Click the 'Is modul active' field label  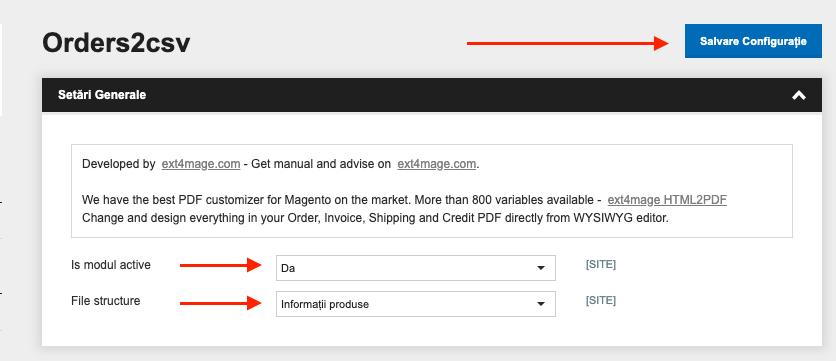[x=111, y=264]
